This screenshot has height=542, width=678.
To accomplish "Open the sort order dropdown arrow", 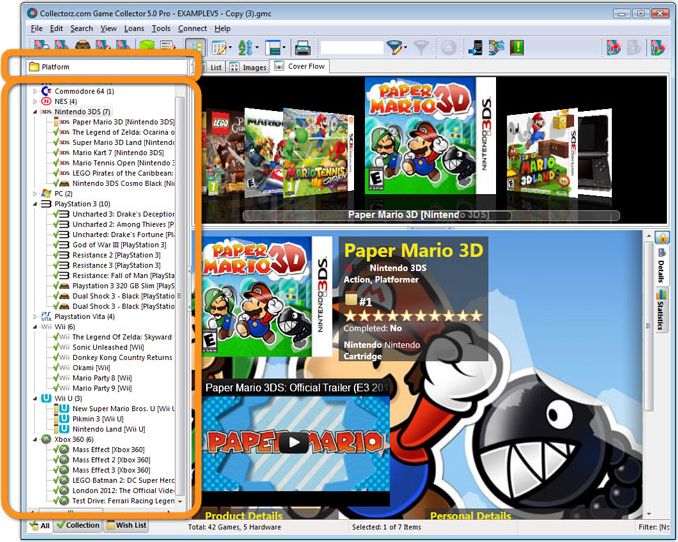I will tap(257, 47).
